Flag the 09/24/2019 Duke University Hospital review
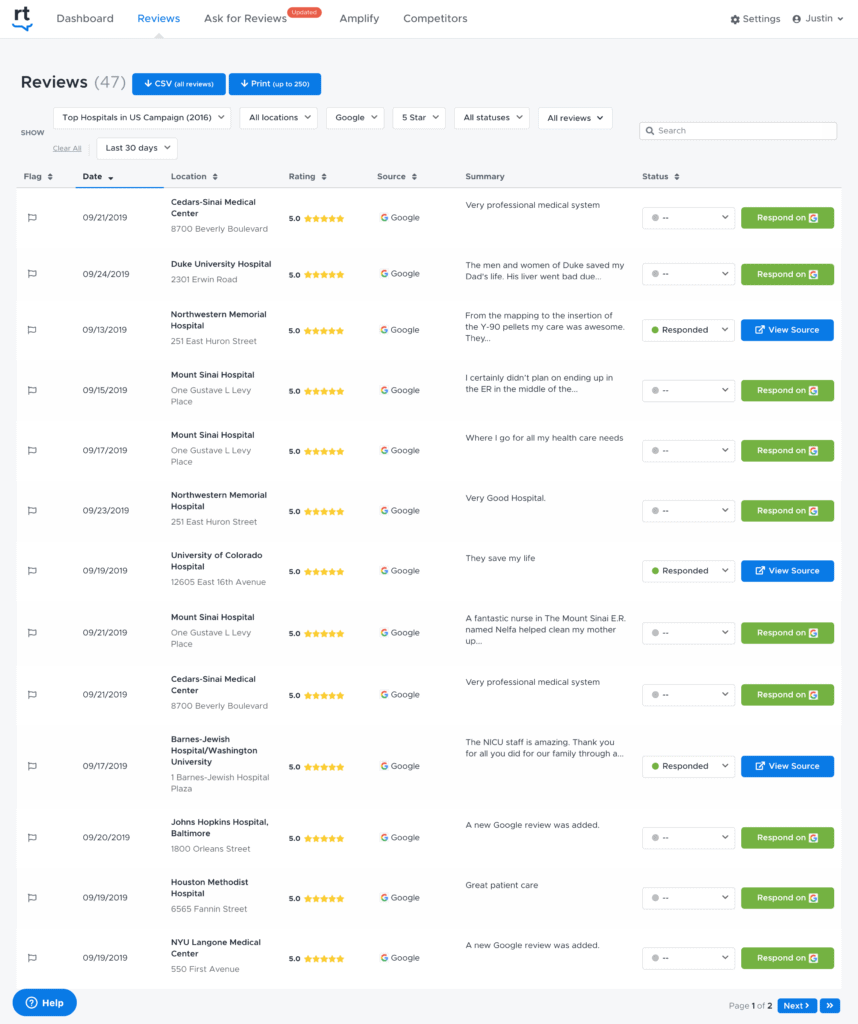The width and height of the screenshot is (858, 1024). coord(34,273)
